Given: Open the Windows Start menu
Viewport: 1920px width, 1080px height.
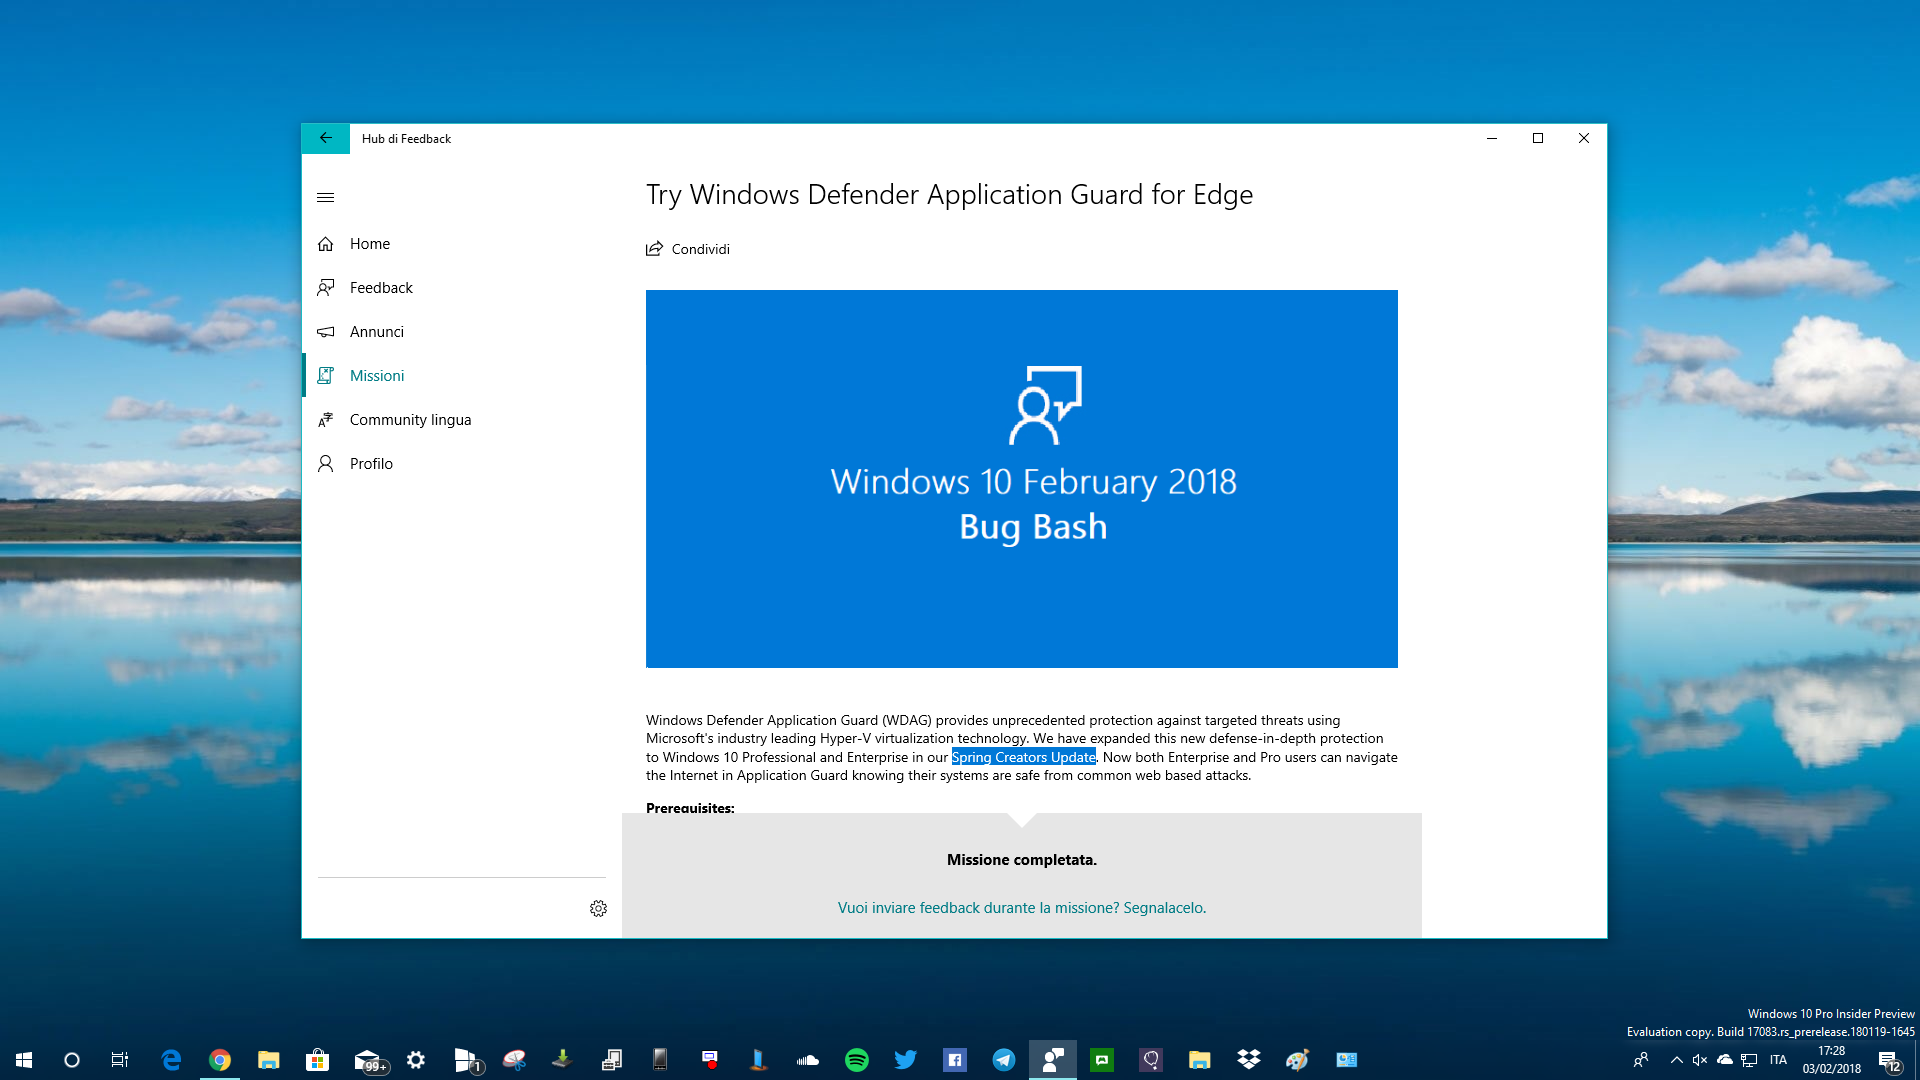Looking at the screenshot, I should (24, 1060).
